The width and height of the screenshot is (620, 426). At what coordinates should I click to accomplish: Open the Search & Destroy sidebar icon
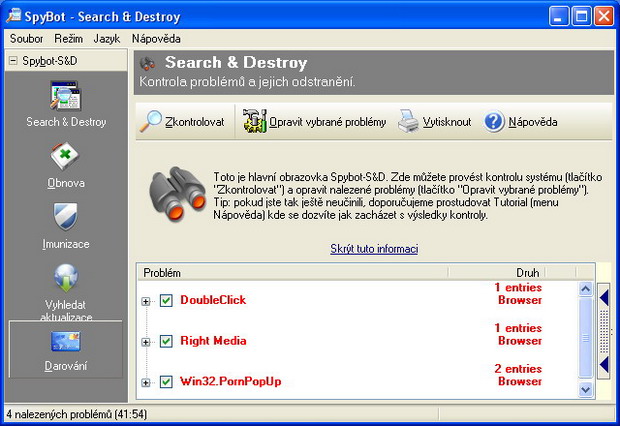tap(66, 96)
